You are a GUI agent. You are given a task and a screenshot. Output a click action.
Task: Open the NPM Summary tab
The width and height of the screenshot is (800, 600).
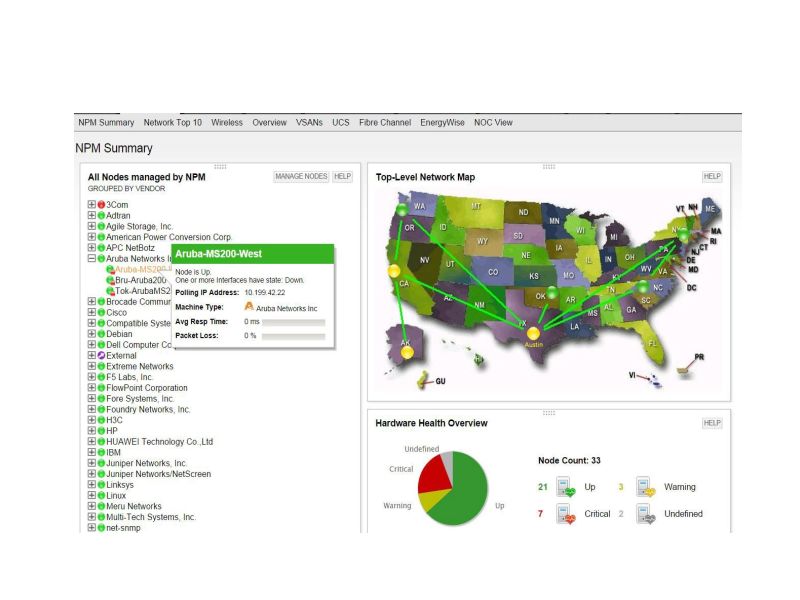[x=106, y=122]
